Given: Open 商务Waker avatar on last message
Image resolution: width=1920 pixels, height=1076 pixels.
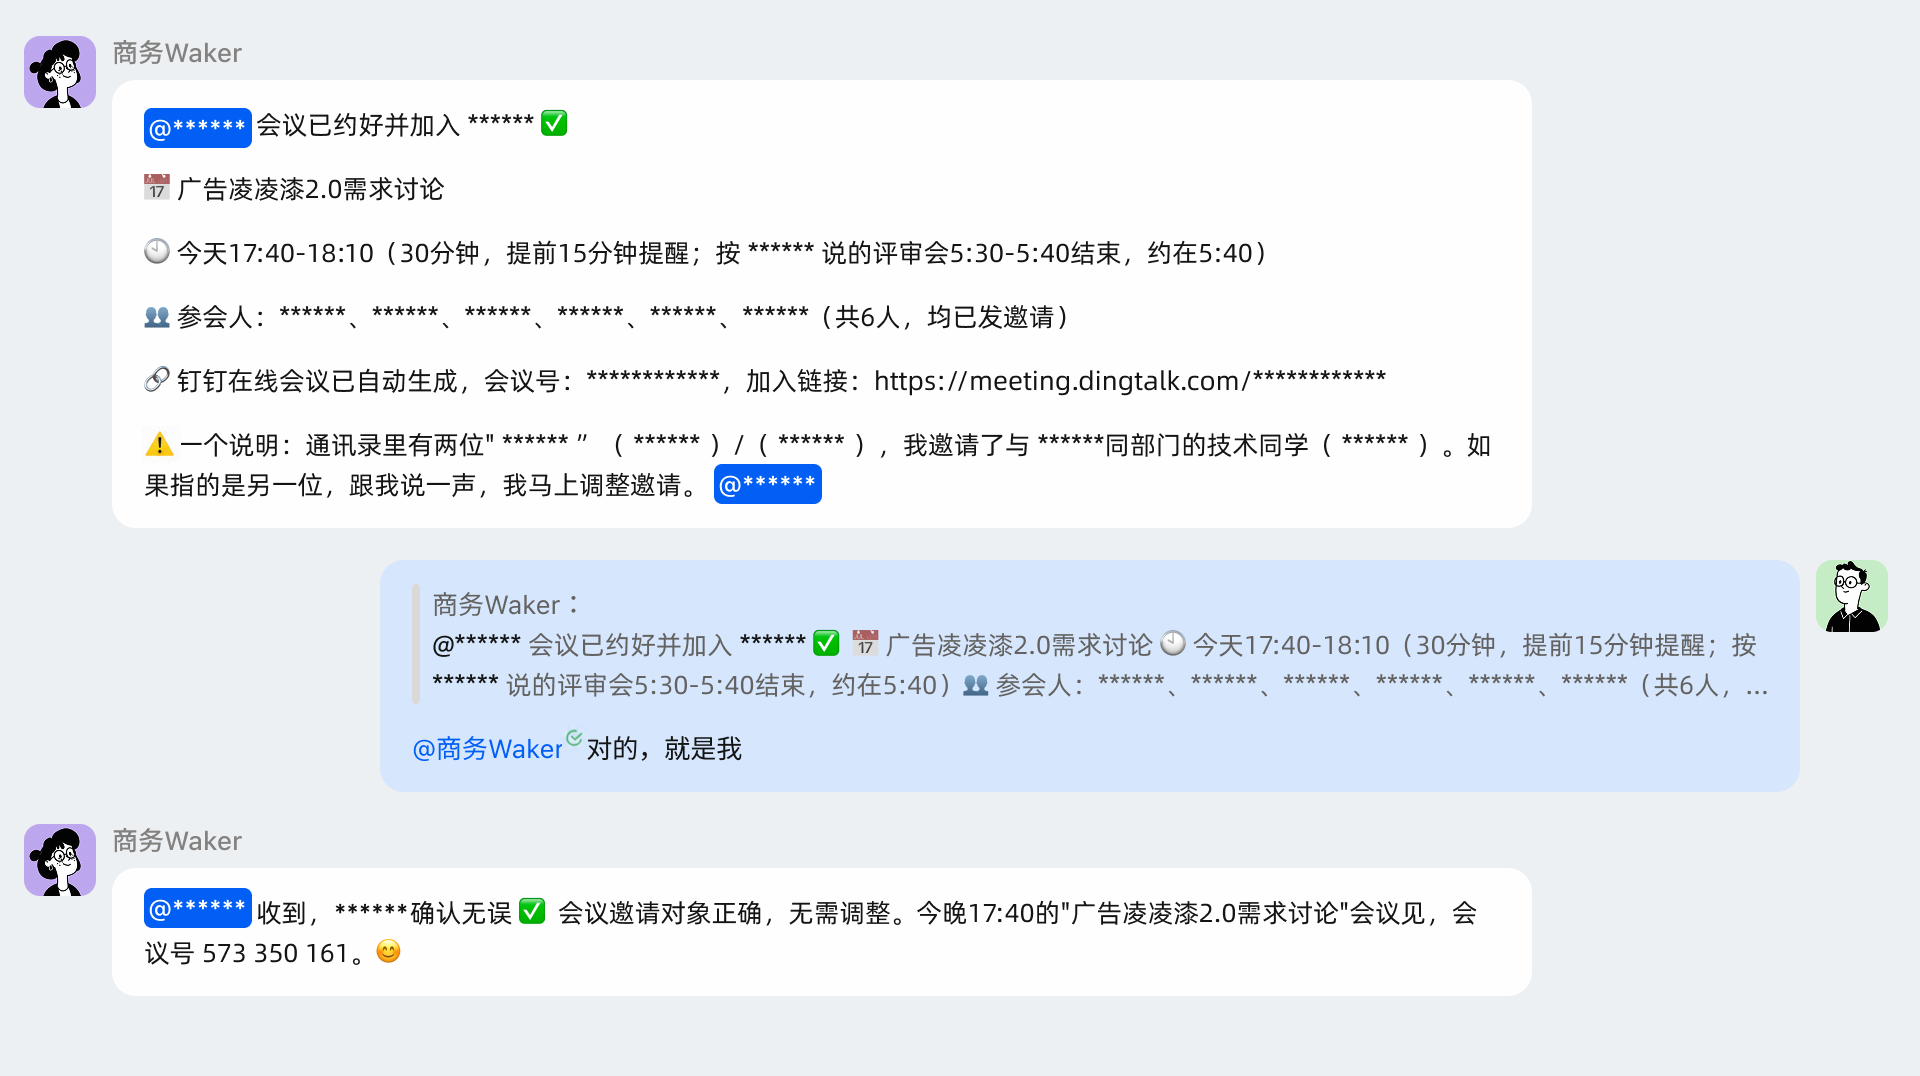Looking at the screenshot, I should coord(60,860).
